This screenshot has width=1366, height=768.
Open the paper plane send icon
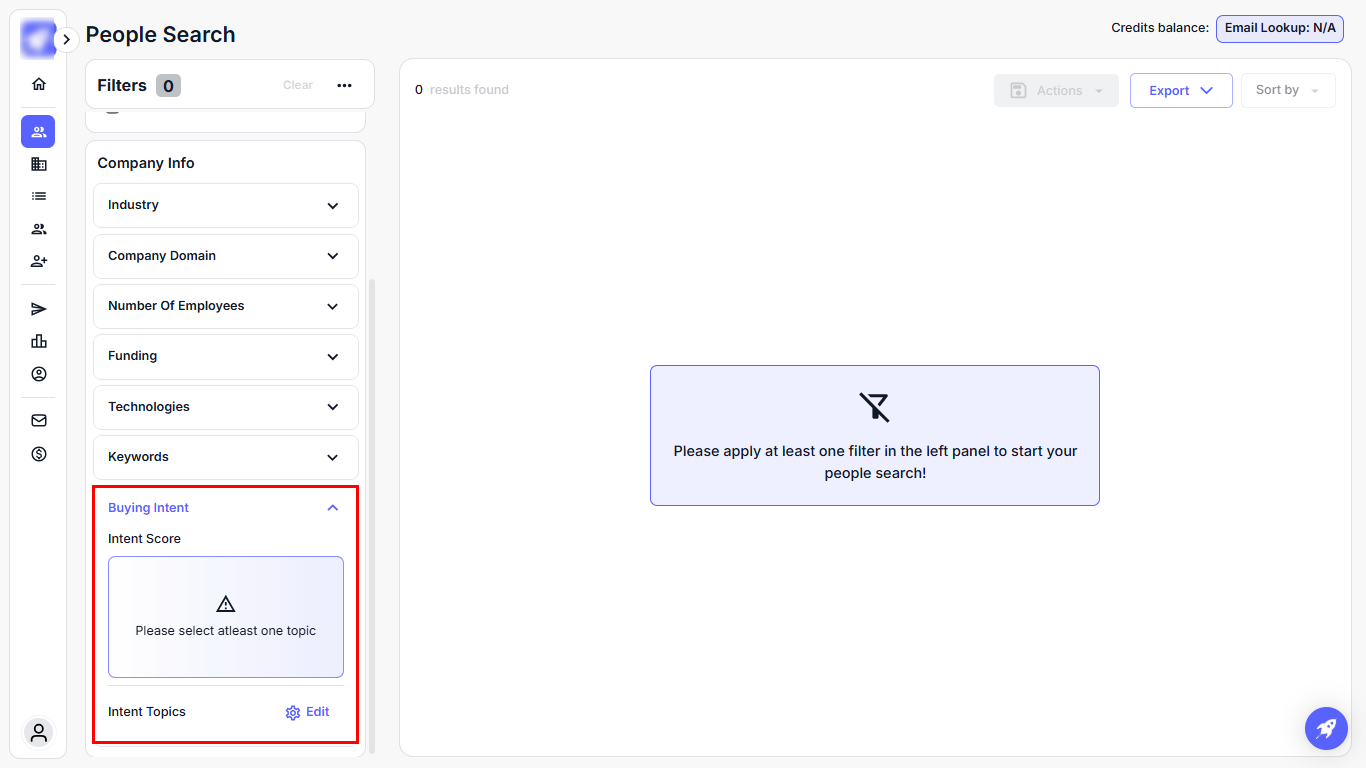pyautogui.click(x=39, y=309)
